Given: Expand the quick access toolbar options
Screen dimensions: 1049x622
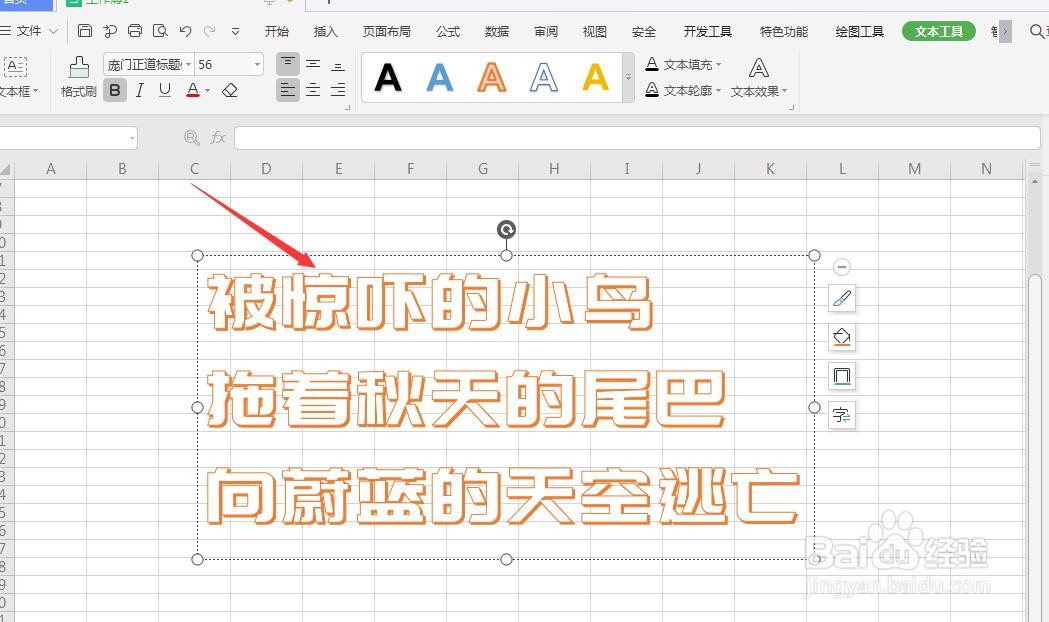Looking at the screenshot, I should pos(235,31).
